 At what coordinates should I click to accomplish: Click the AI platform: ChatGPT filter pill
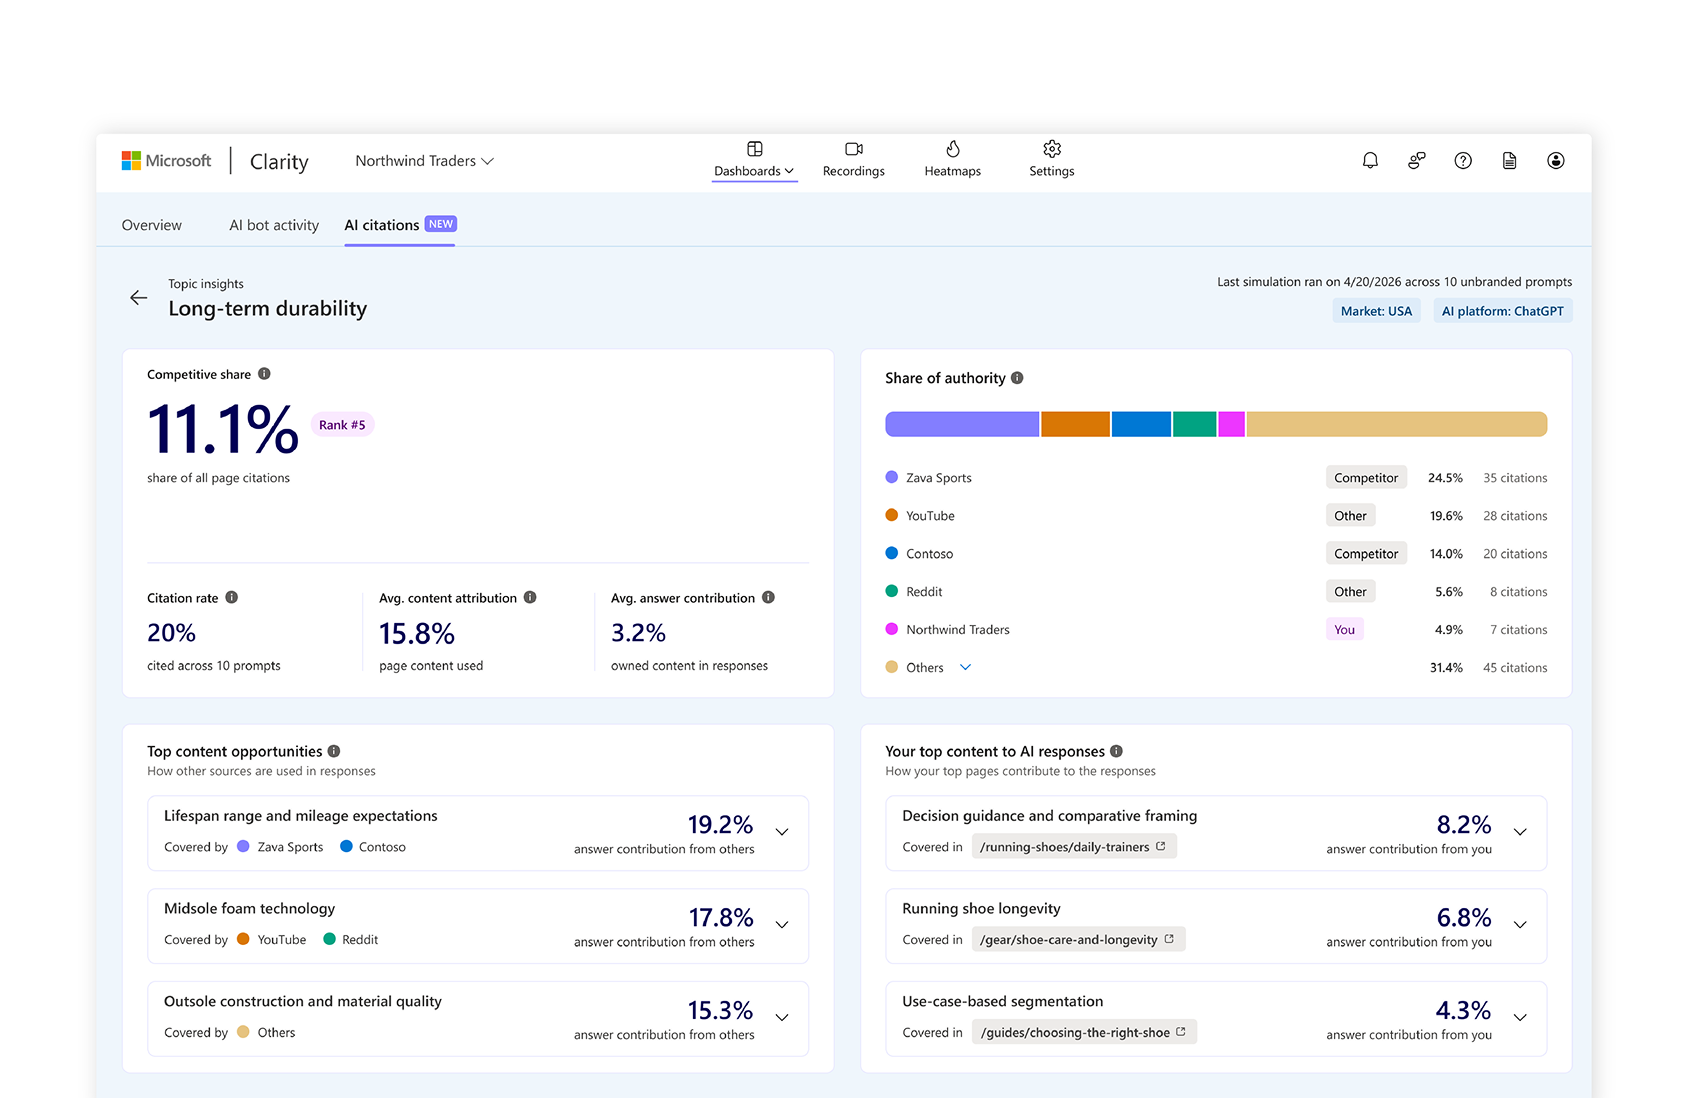pyautogui.click(x=1502, y=310)
